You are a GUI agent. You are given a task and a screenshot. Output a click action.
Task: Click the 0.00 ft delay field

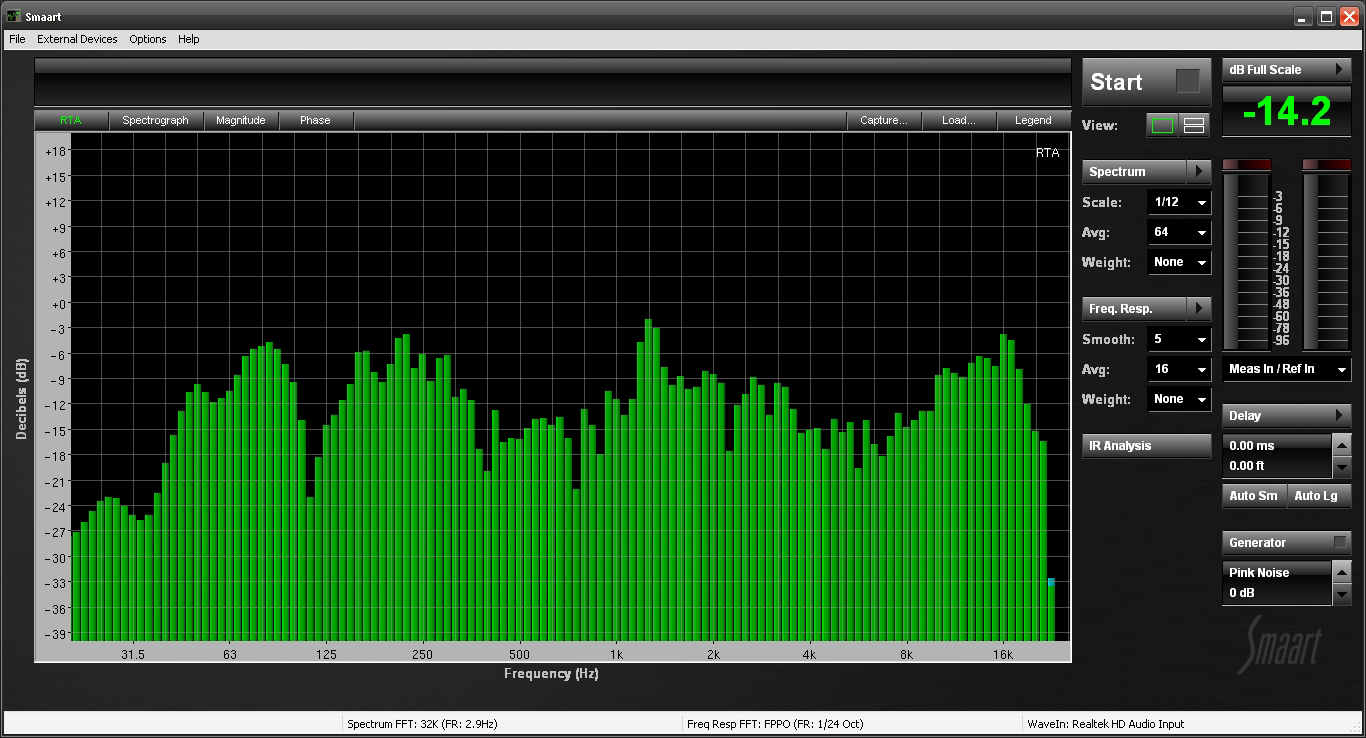pyautogui.click(x=1278, y=466)
